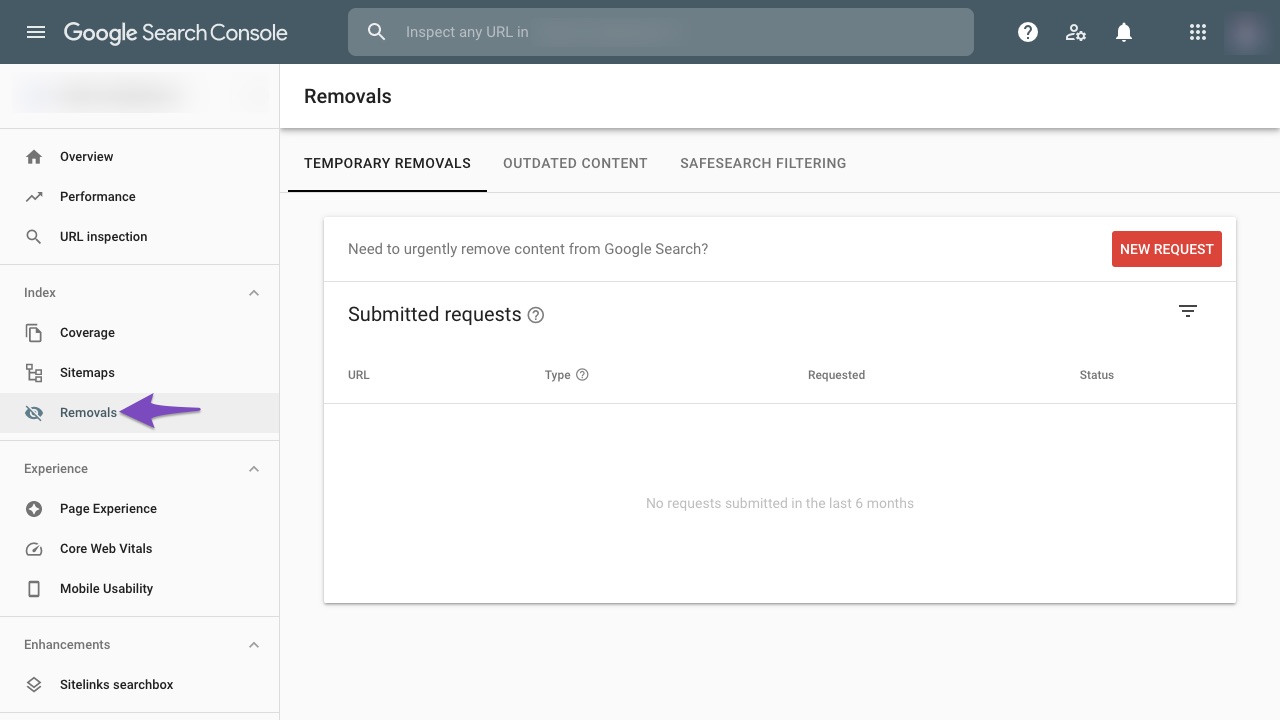Click the Sitelinks searchbox layers icon
Image resolution: width=1280 pixels, height=720 pixels.
(x=34, y=685)
